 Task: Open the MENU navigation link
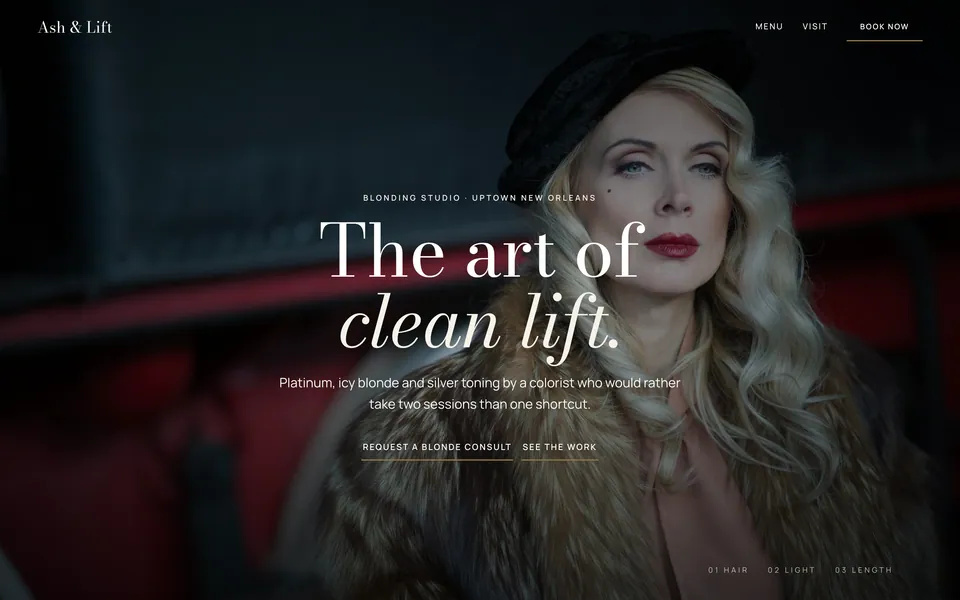(x=769, y=26)
